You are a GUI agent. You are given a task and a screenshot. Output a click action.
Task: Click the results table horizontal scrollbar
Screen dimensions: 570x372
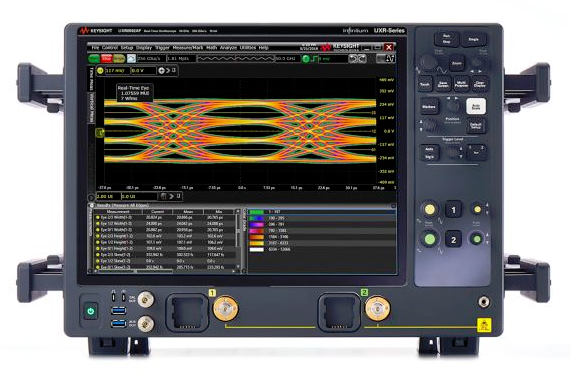[165, 271]
